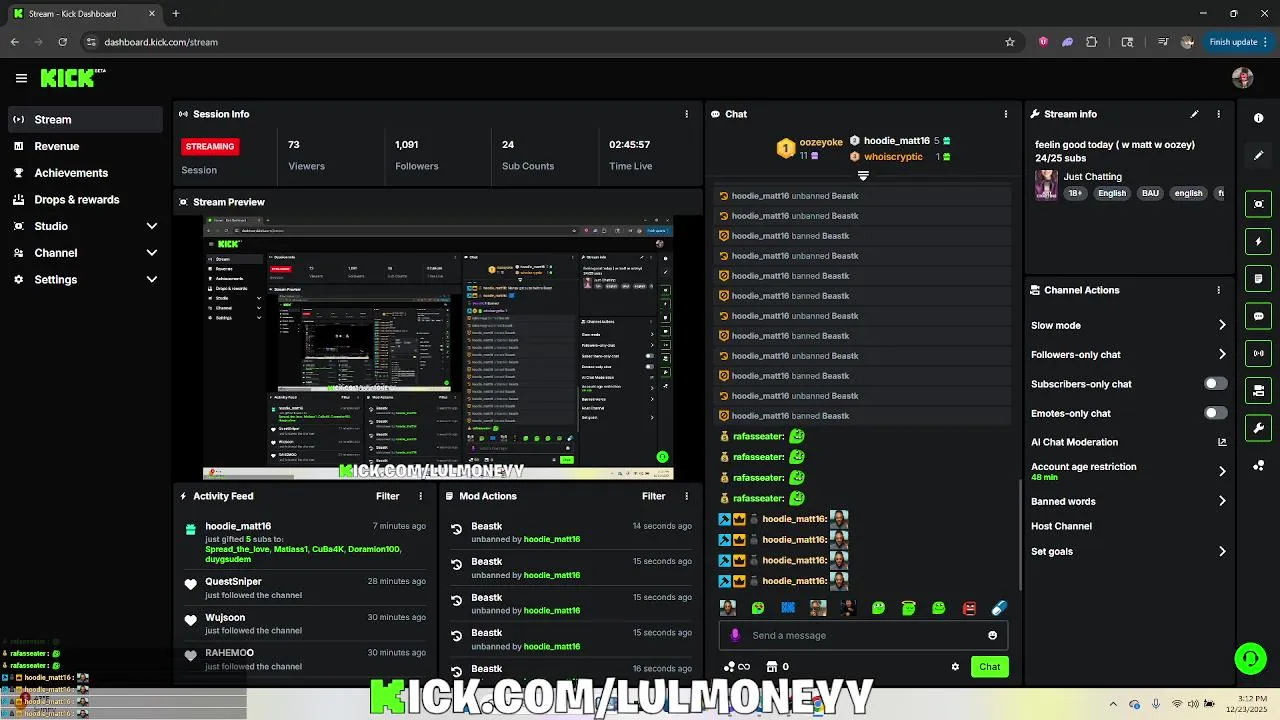Open Account age restriction options arrow
Image resolution: width=1280 pixels, height=720 pixels.
[1222, 471]
